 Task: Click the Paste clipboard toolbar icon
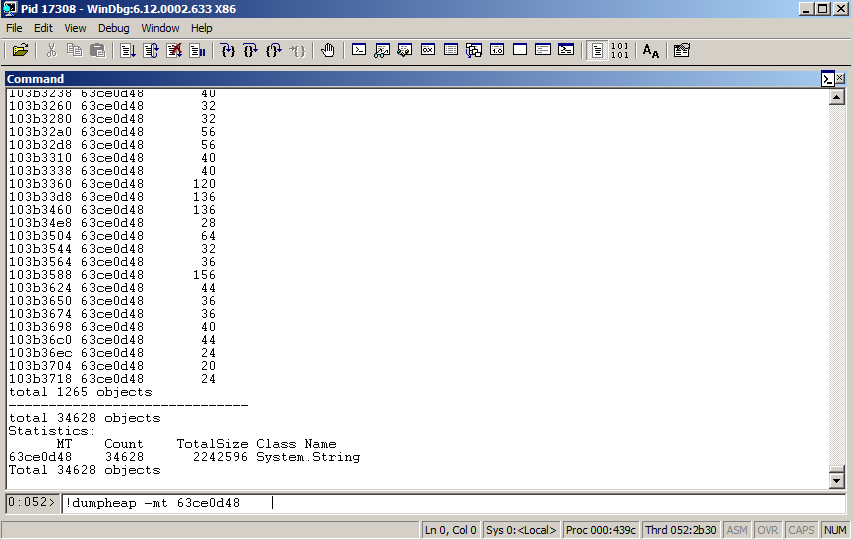(97, 51)
